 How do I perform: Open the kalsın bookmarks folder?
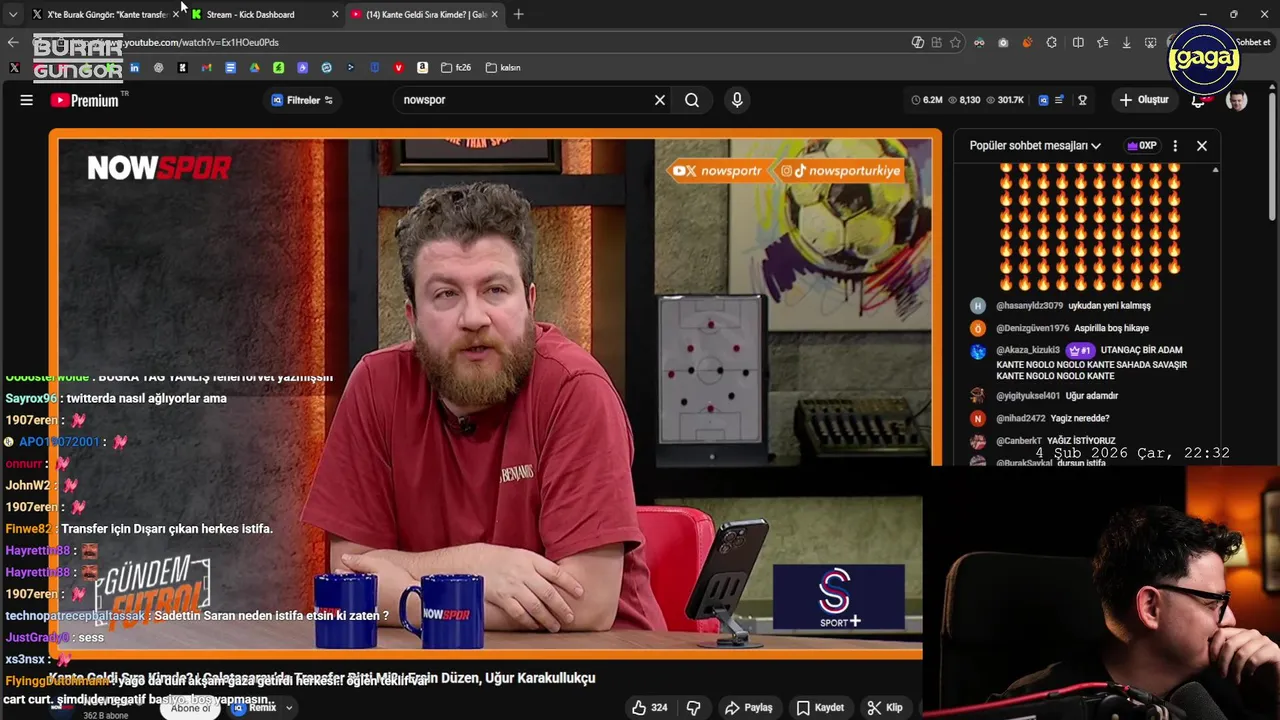pyautogui.click(x=503, y=68)
